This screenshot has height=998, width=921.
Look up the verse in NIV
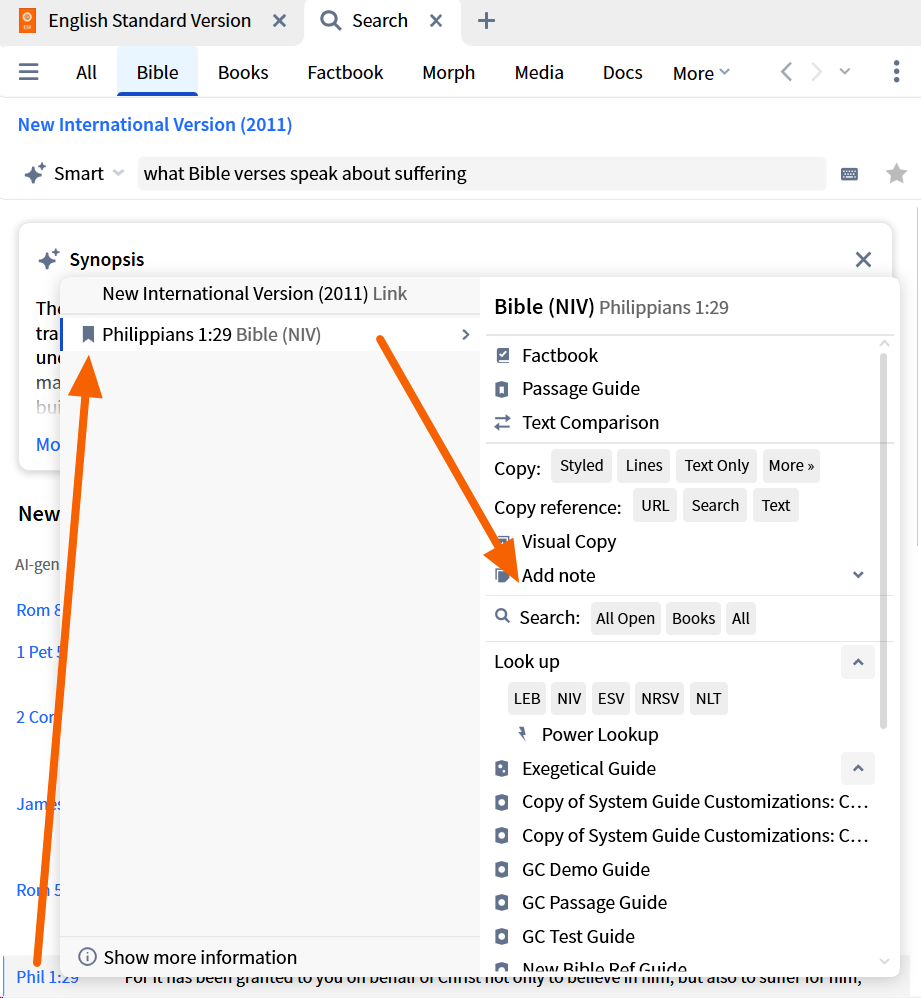point(569,699)
